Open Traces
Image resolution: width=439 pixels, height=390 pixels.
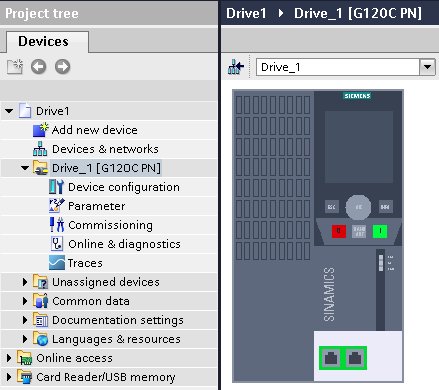pos(85,263)
